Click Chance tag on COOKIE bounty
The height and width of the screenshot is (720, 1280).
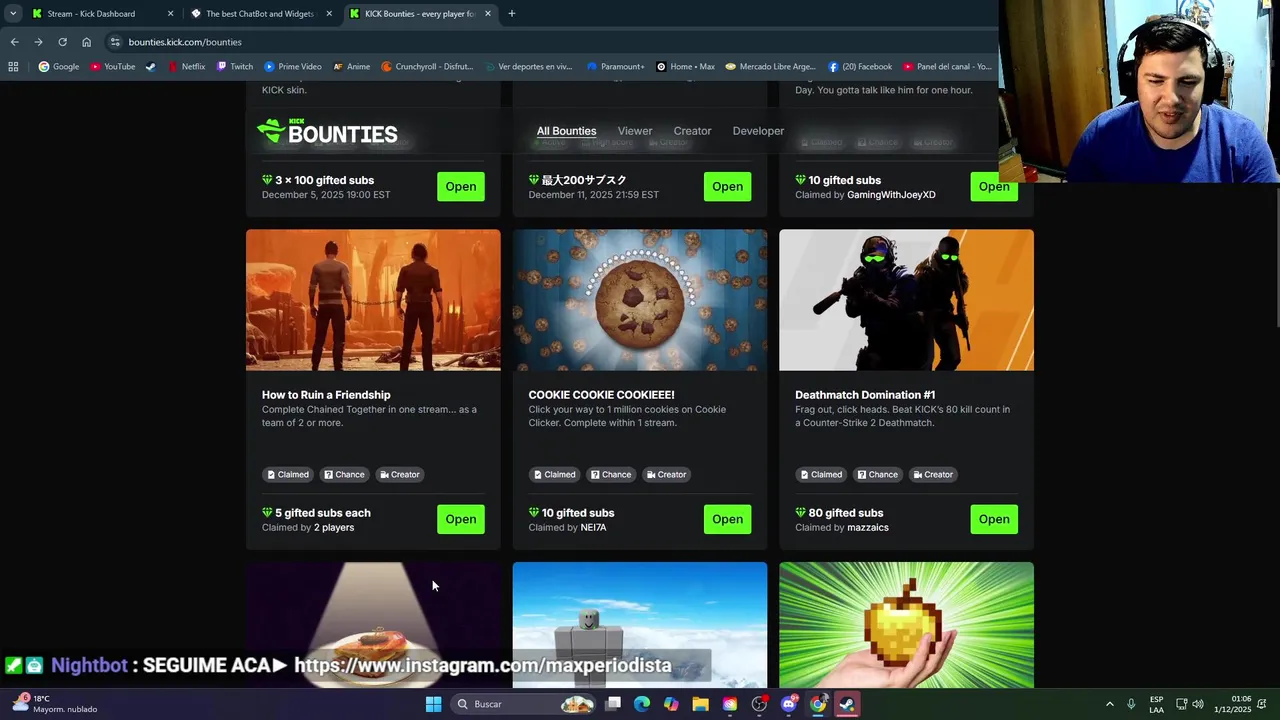click(611, 475)
